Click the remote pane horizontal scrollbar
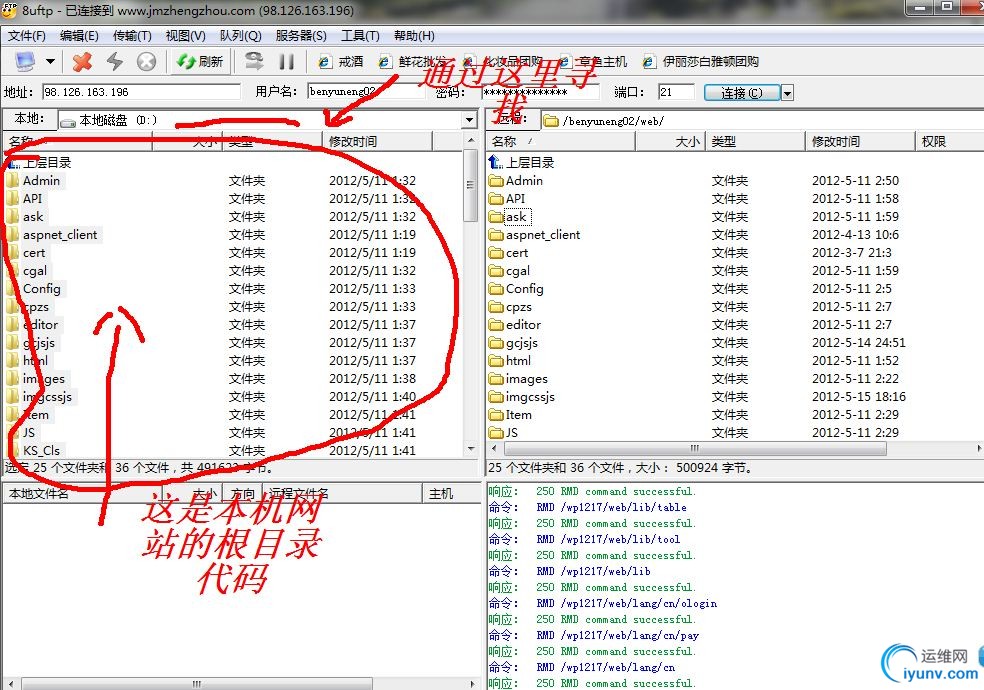 695,448
